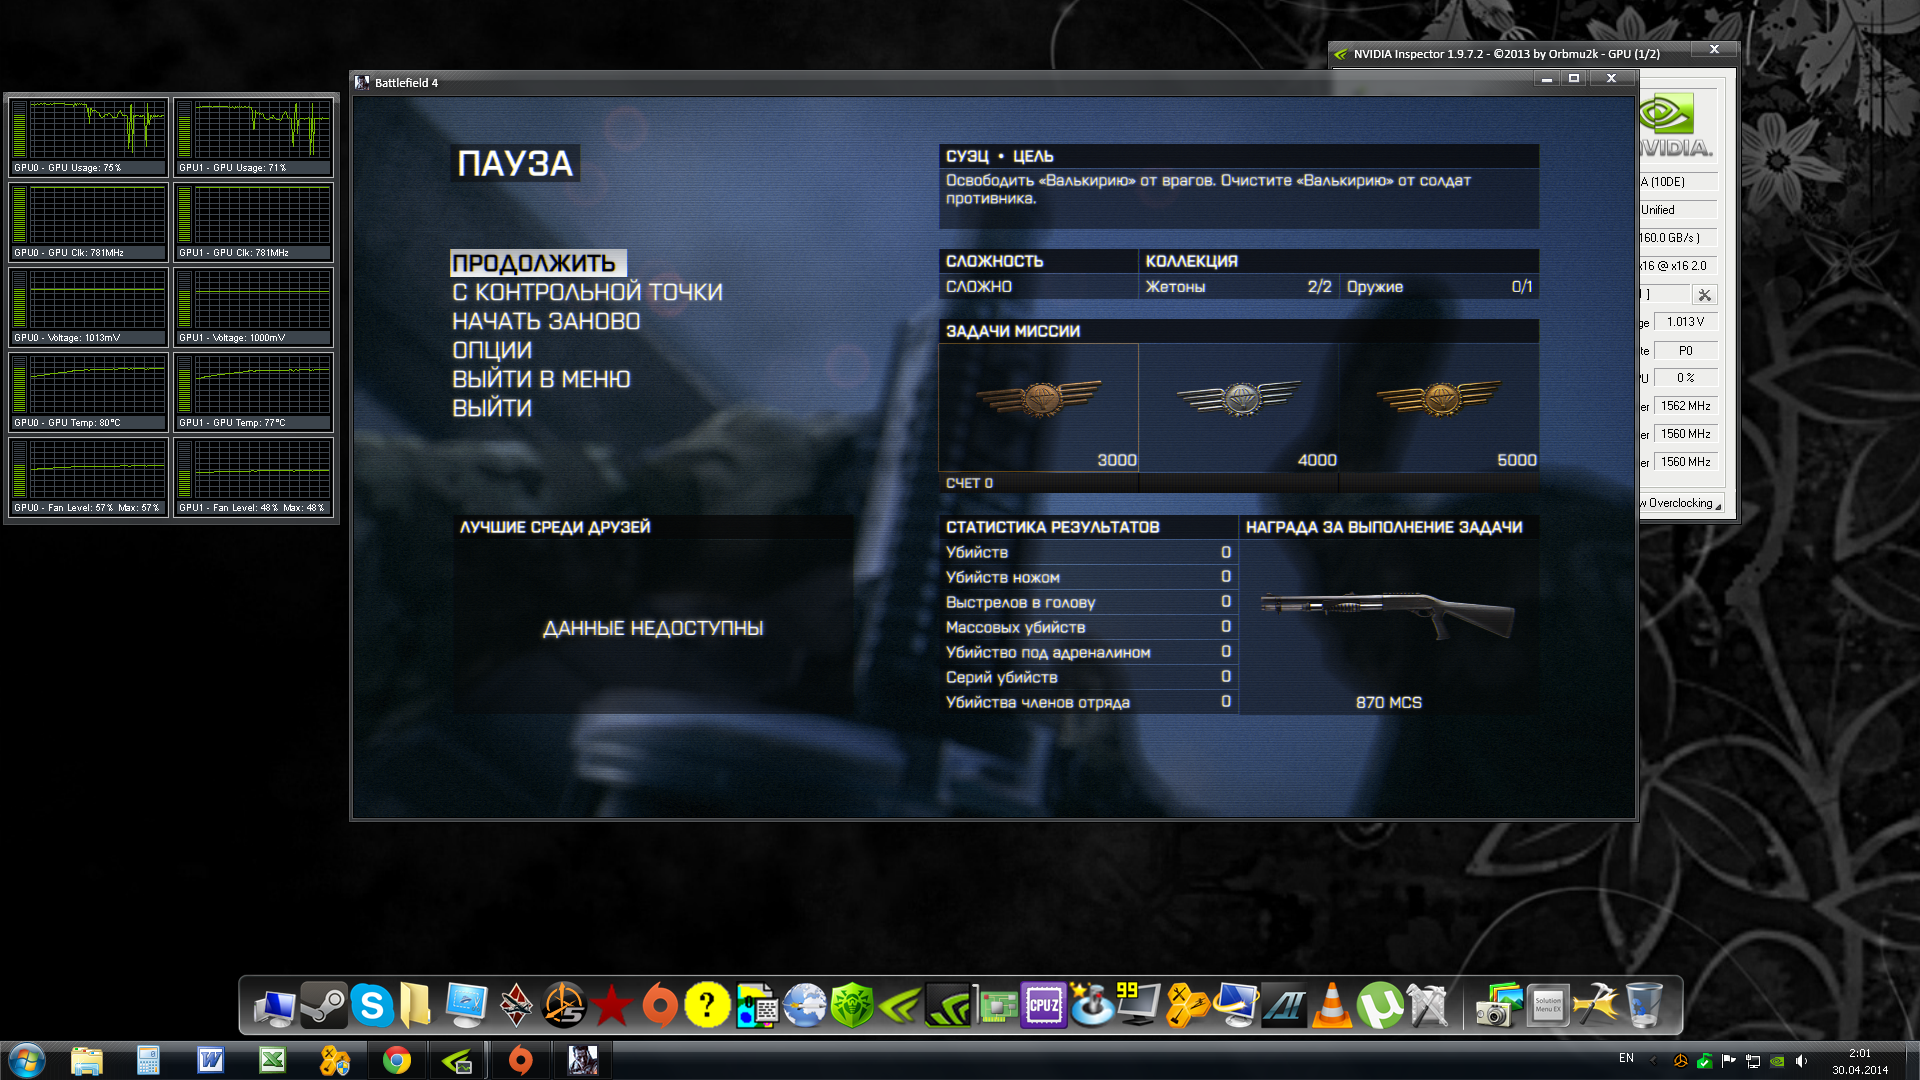Launch Dr.Web green shield from dock
This screenshot has width=1920, height=1080.
[852, 1005]
